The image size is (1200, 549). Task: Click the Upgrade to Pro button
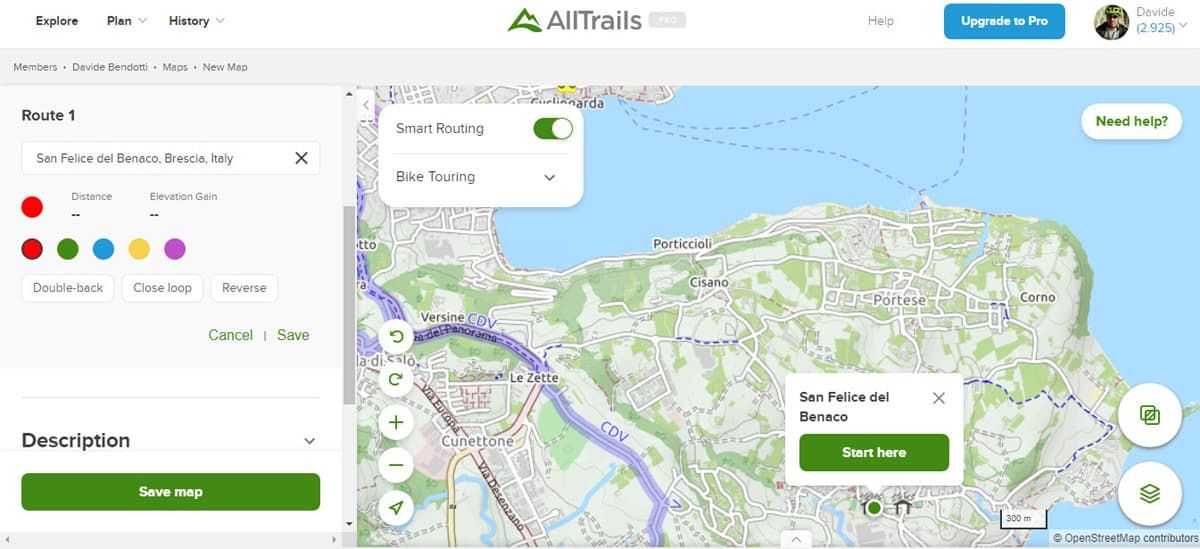coord(1004,21)
